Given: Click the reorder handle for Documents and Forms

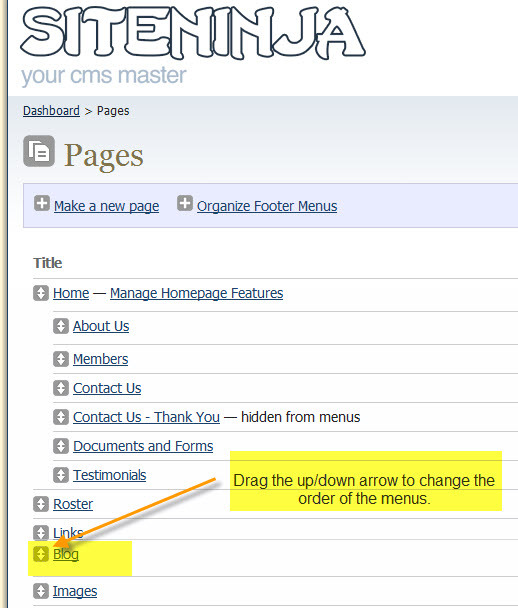Looking at the screenshot, I should tap(61, 446).
